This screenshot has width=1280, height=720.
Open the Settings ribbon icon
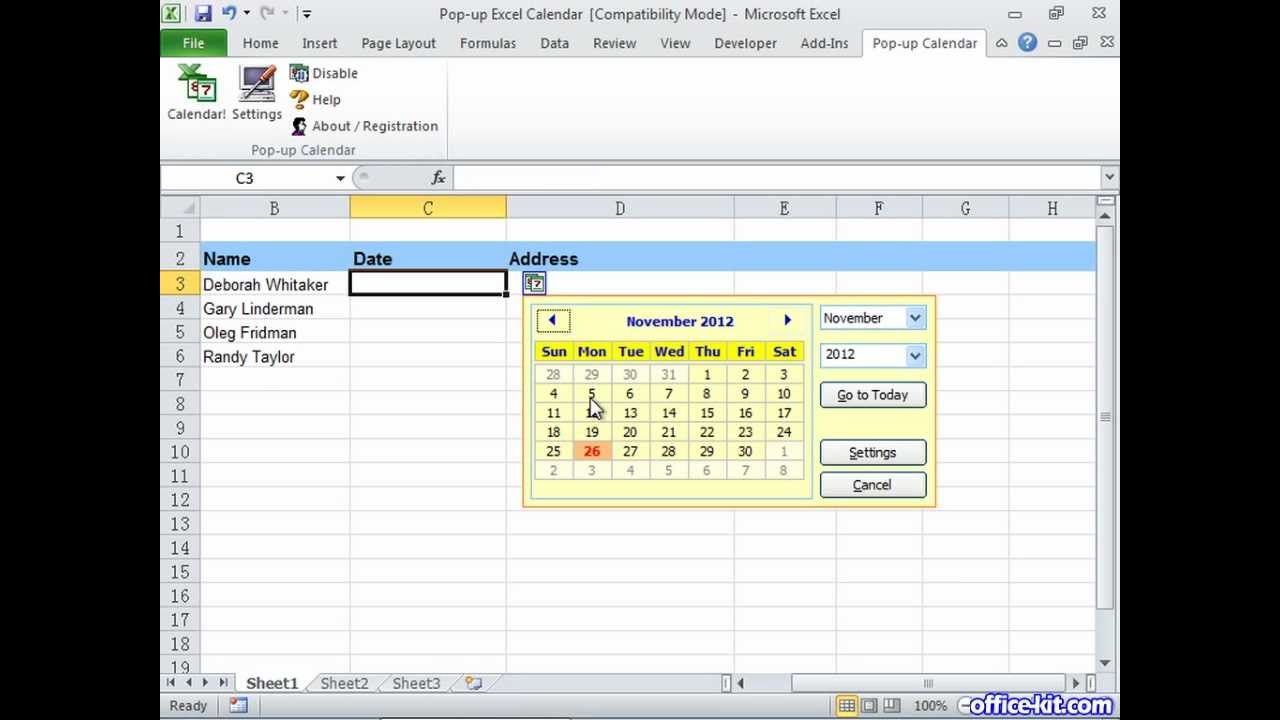pyautogui.click(x=257, y=93)
